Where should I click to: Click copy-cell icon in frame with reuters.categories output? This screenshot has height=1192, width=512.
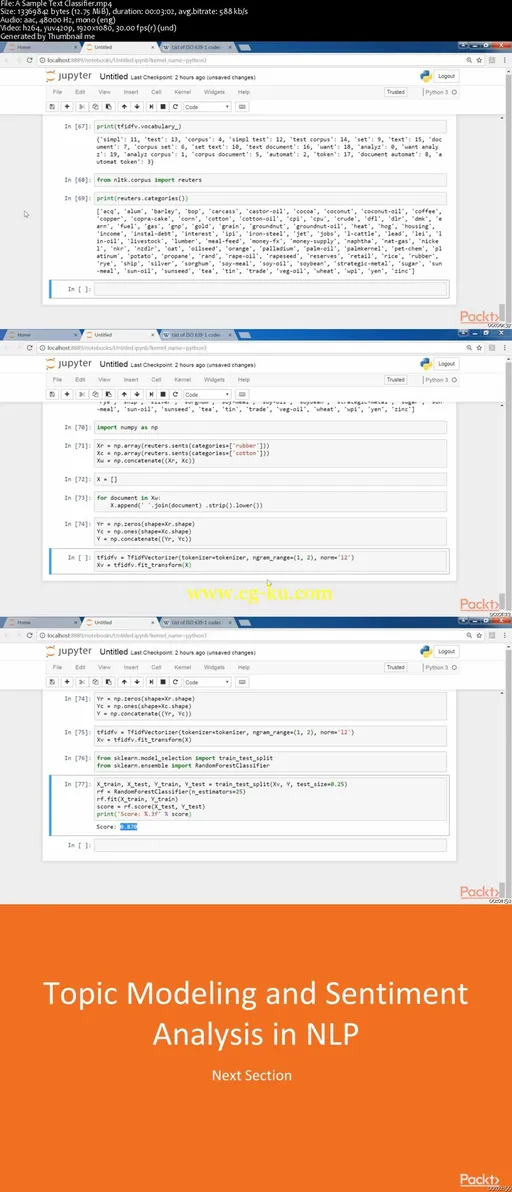(x=95, y=107)
